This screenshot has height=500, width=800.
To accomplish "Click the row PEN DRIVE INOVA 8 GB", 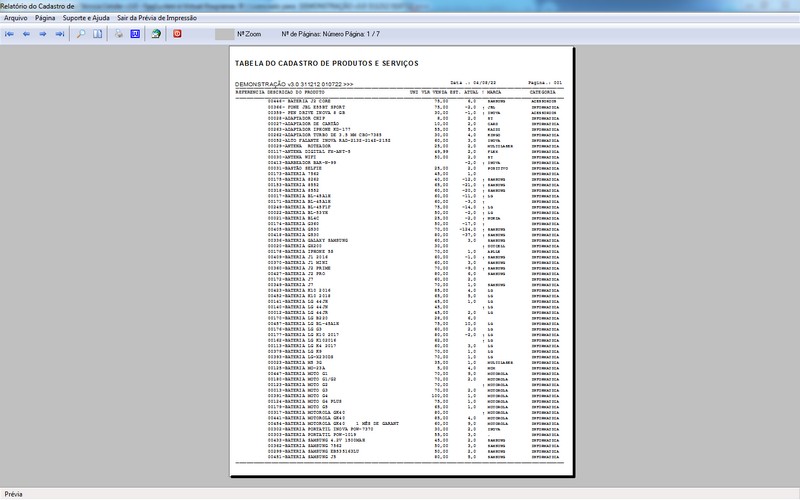I will [x=413, y=113].
